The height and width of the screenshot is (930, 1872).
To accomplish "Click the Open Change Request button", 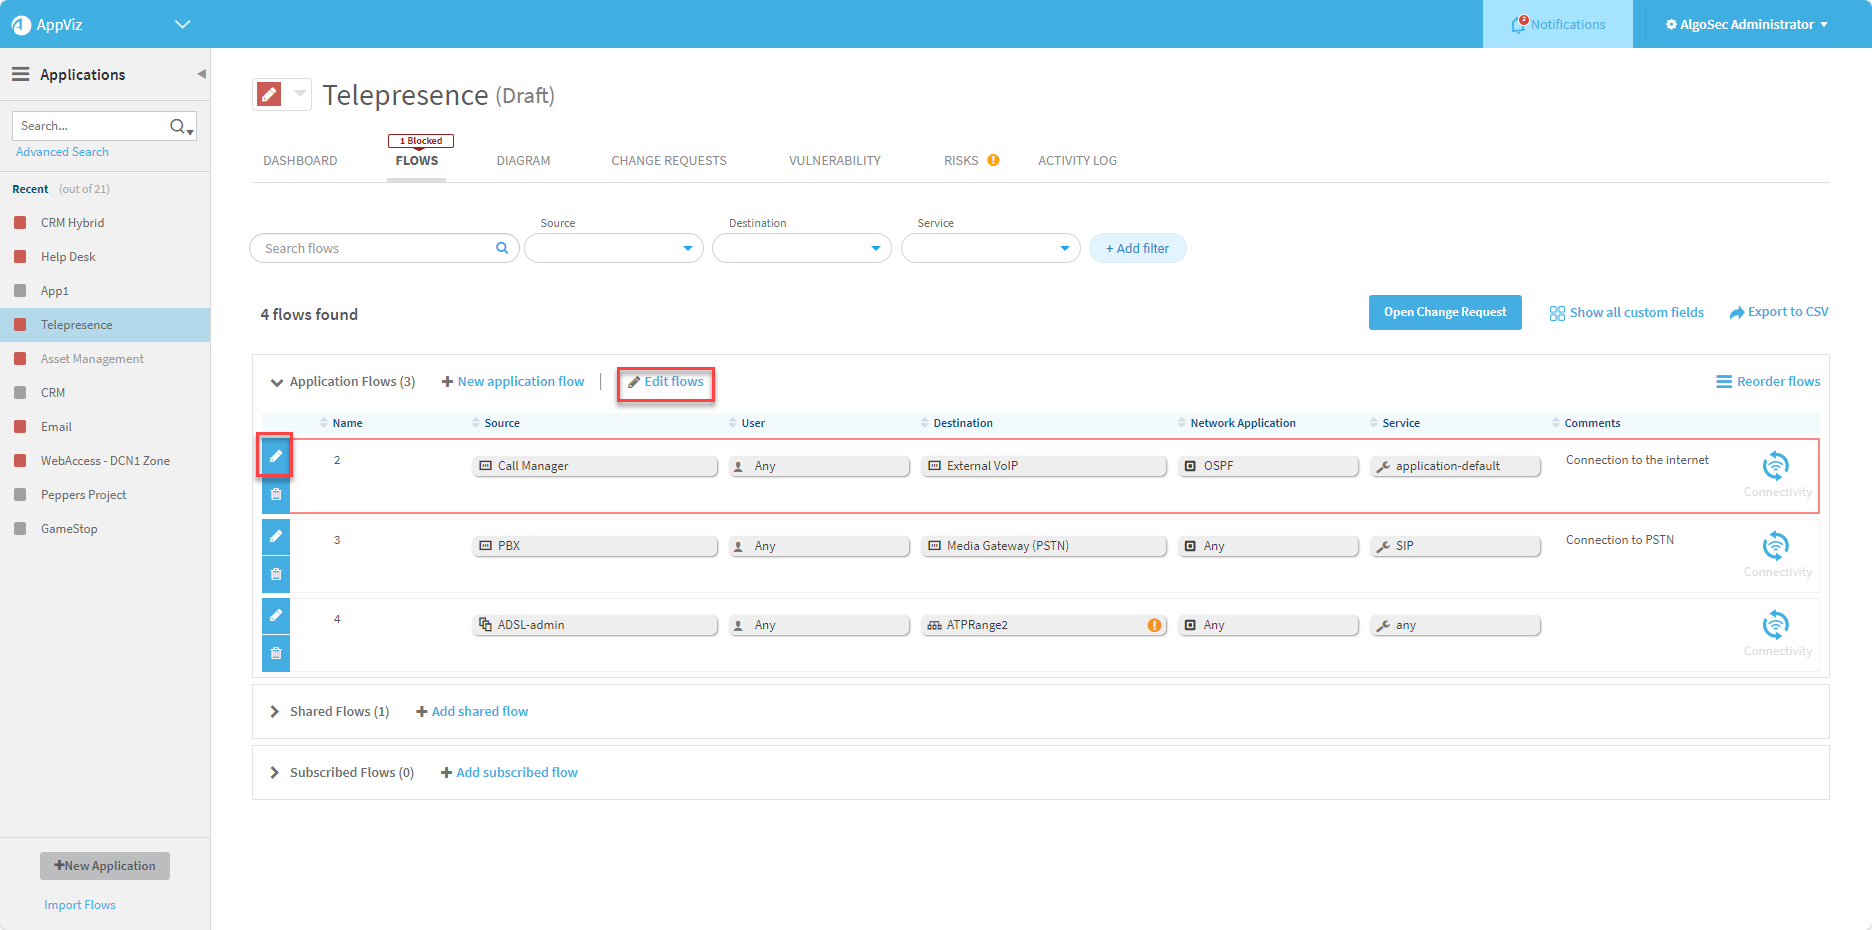I will pos(1444,312).
